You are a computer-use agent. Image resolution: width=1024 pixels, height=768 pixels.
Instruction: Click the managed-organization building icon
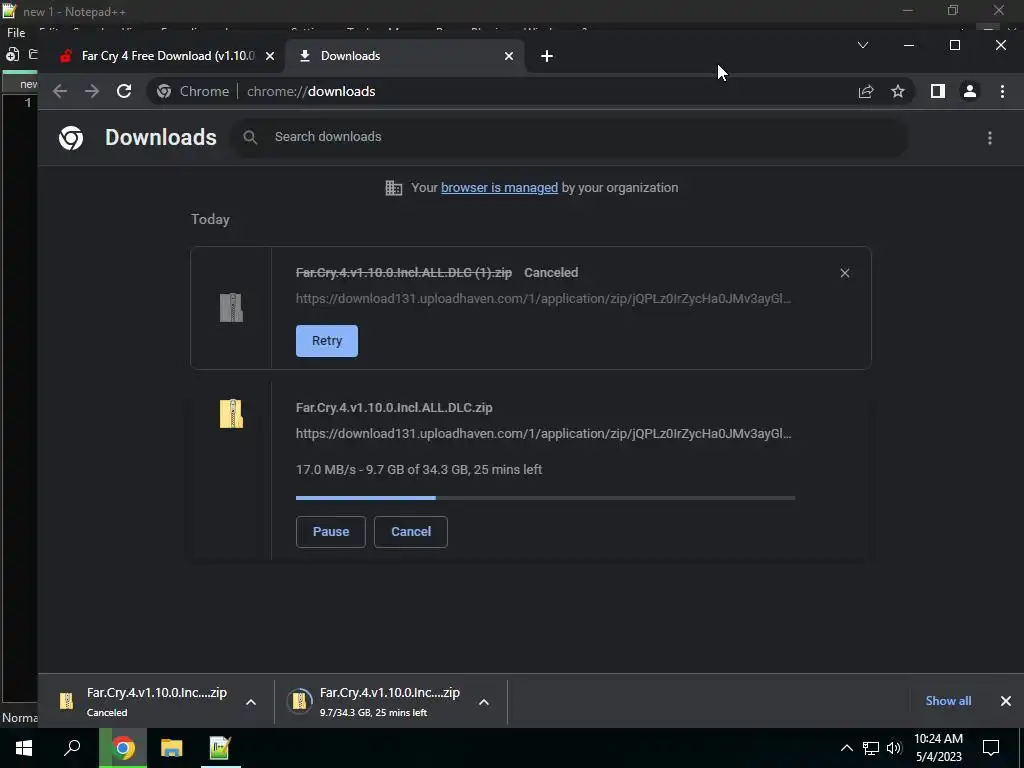click(394, 188)
